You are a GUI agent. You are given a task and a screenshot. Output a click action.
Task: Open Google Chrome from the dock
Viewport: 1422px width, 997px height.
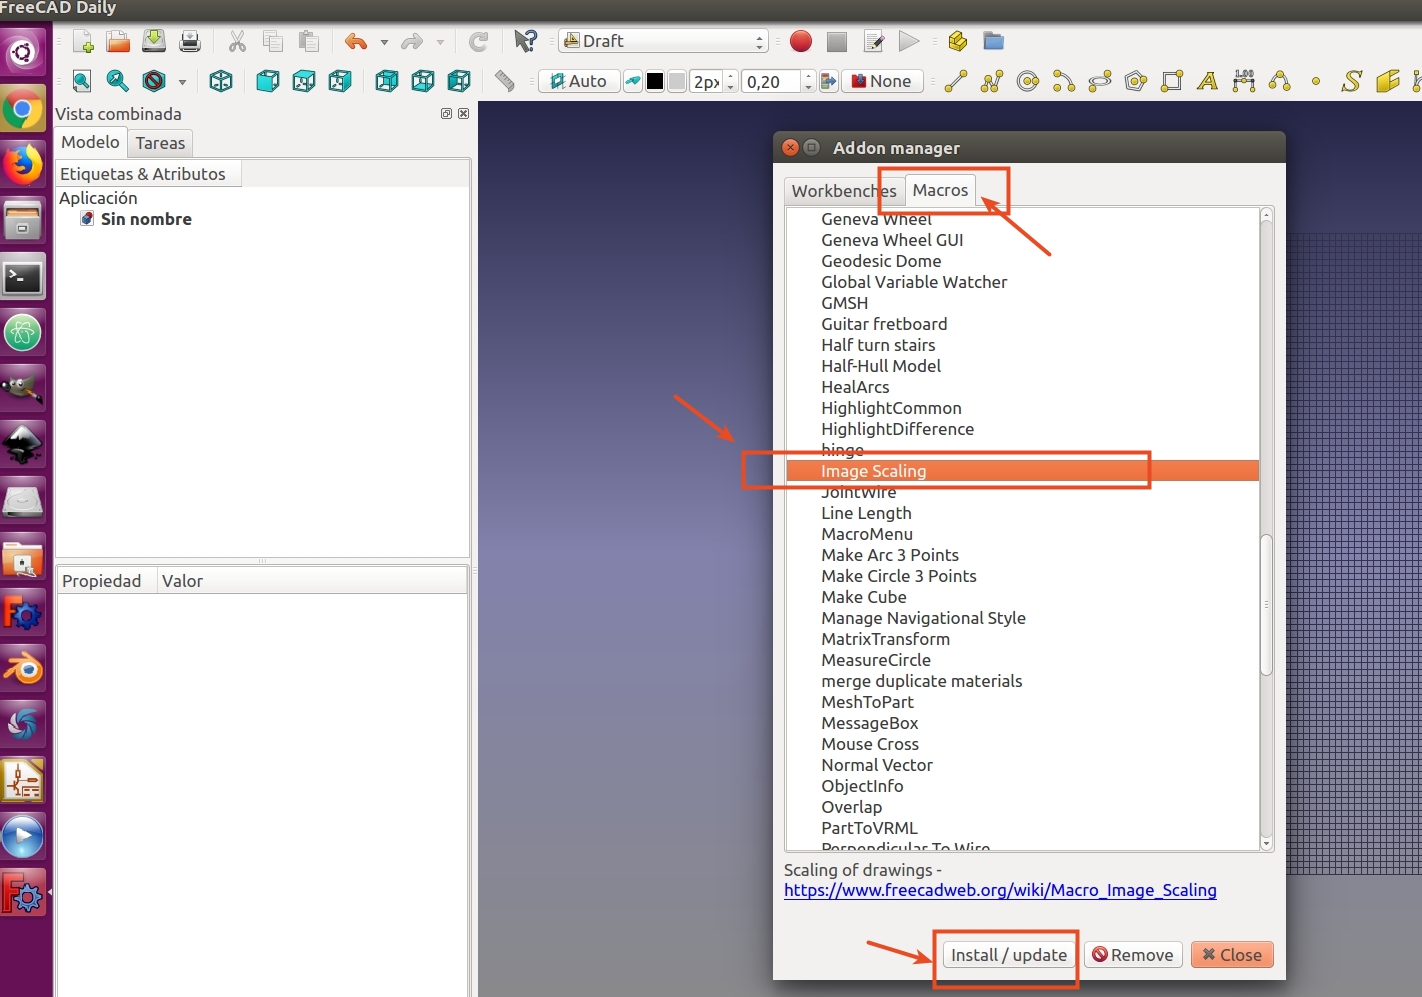click(x=23, y=108)
